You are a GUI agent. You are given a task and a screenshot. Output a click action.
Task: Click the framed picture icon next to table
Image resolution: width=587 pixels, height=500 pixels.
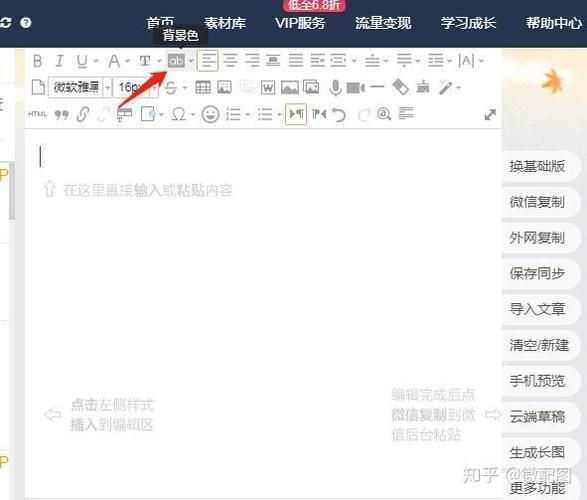point(224,87)
